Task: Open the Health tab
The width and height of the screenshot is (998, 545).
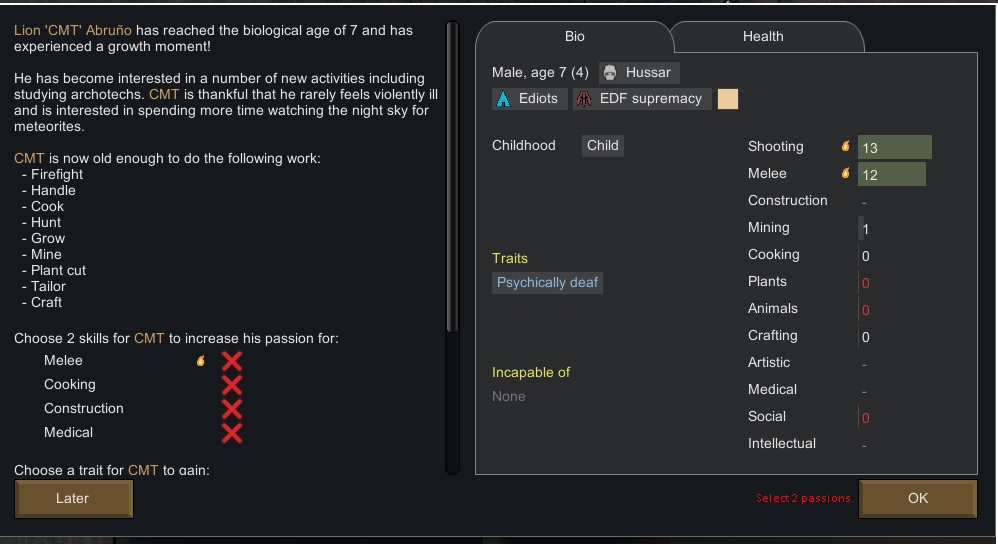Action: click(x=763, y=36)
